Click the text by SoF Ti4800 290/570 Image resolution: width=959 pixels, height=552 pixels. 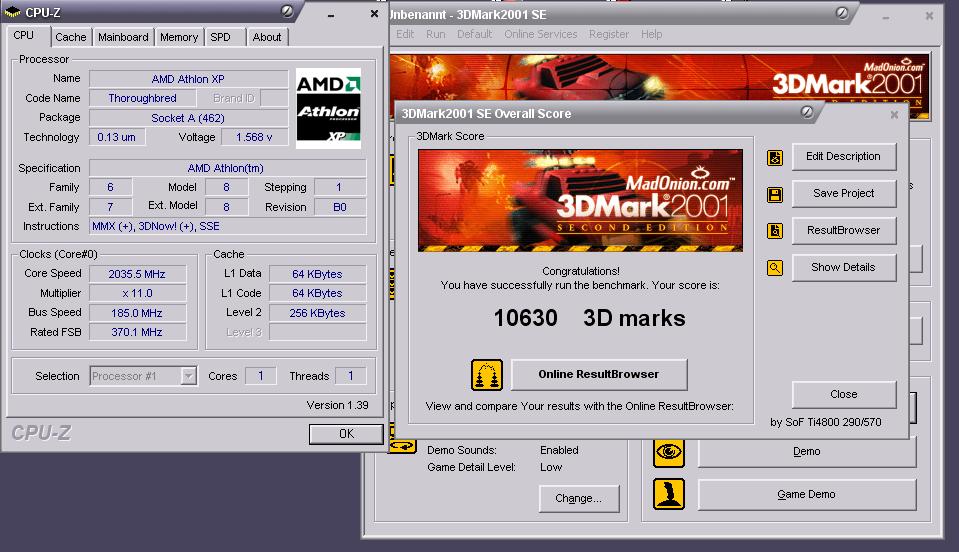point(826,422)
